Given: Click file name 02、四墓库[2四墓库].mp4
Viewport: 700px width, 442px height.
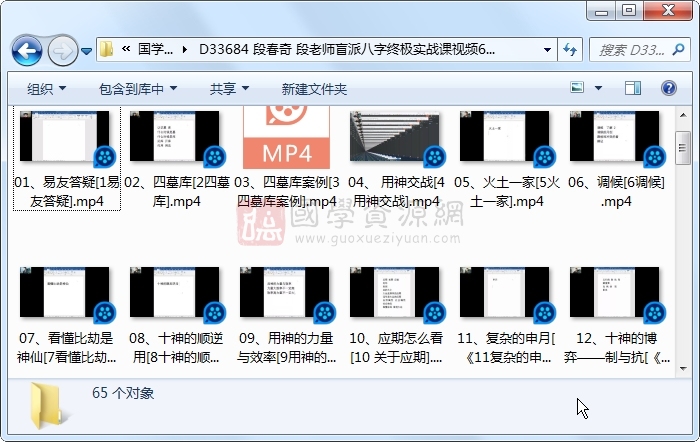Looking at the screenshot, I should coord(177,192).
